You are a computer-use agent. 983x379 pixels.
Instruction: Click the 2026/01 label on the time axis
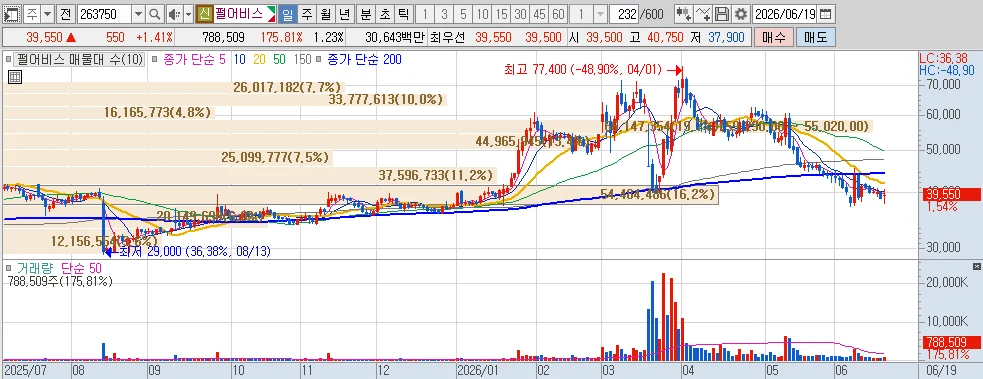coord(478,370)
